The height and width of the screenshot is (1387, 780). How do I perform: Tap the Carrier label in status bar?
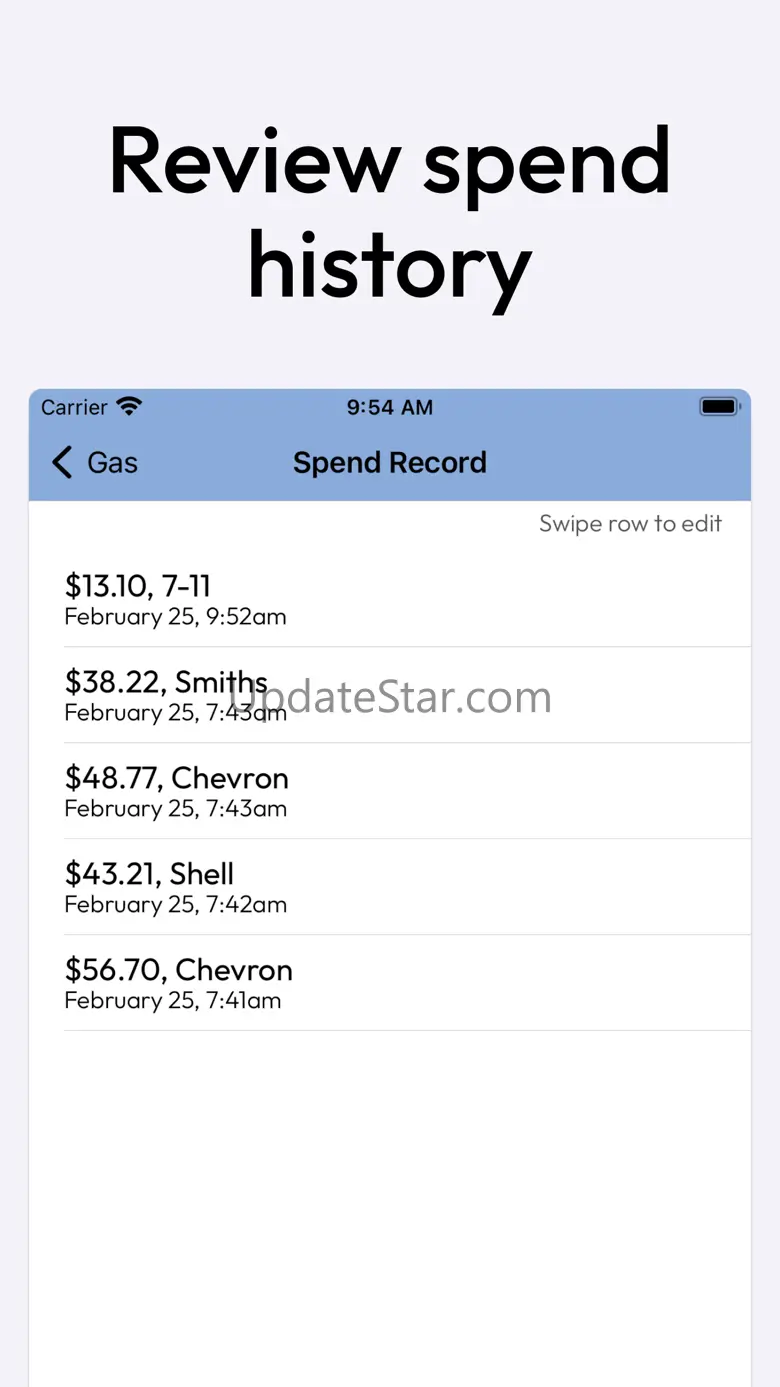coord(74,407)
